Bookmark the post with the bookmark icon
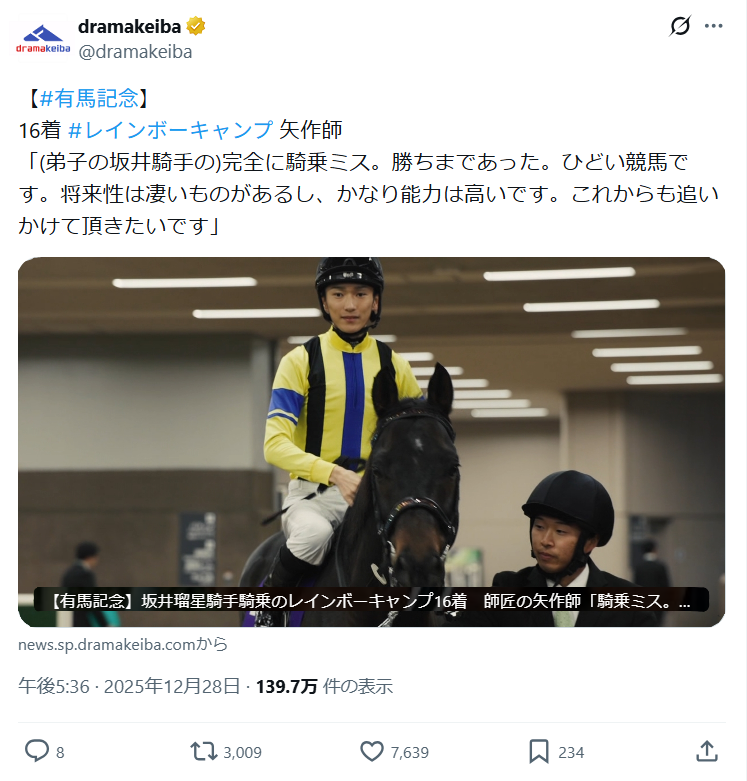The width and height of the screenshot is (747, 781). pos(539,751)
